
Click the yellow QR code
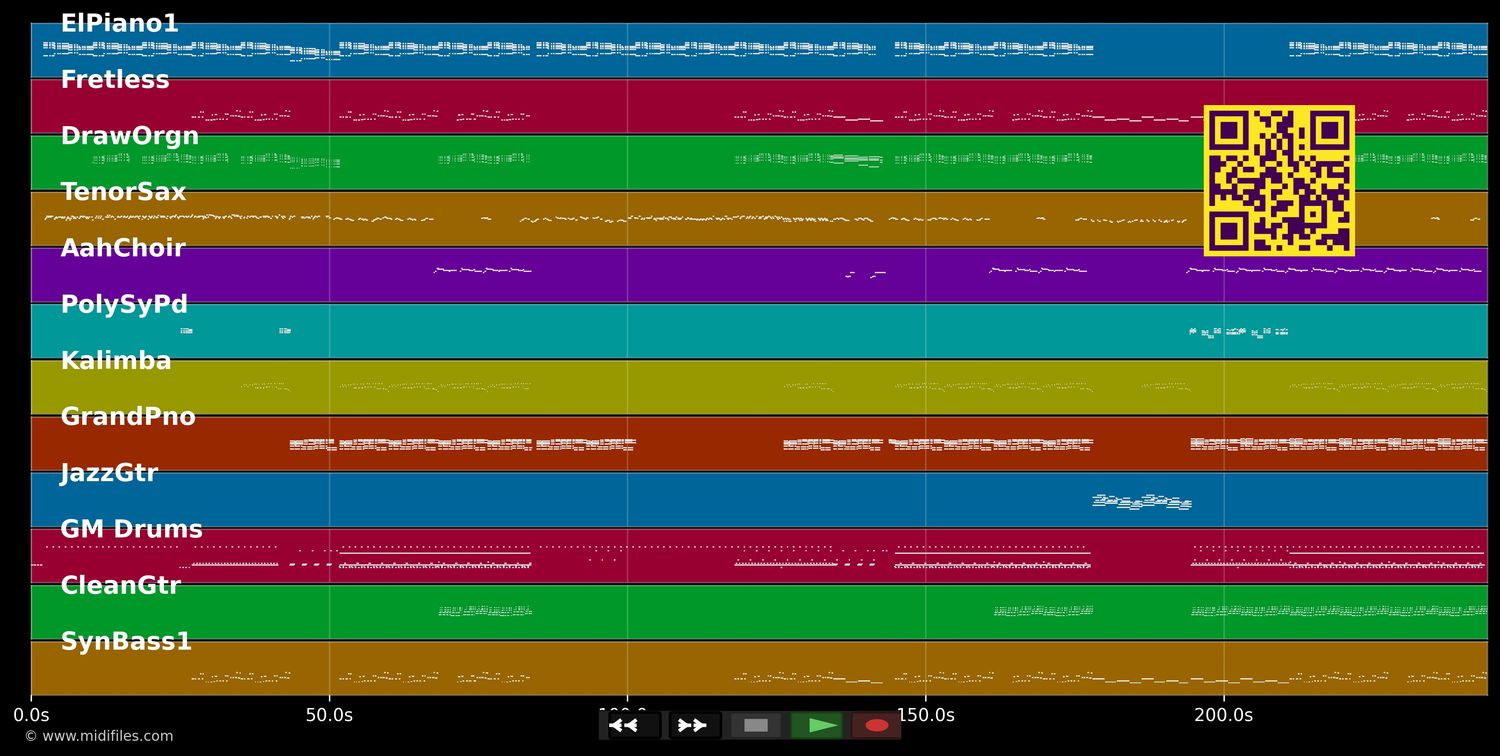click(1279, 181)
